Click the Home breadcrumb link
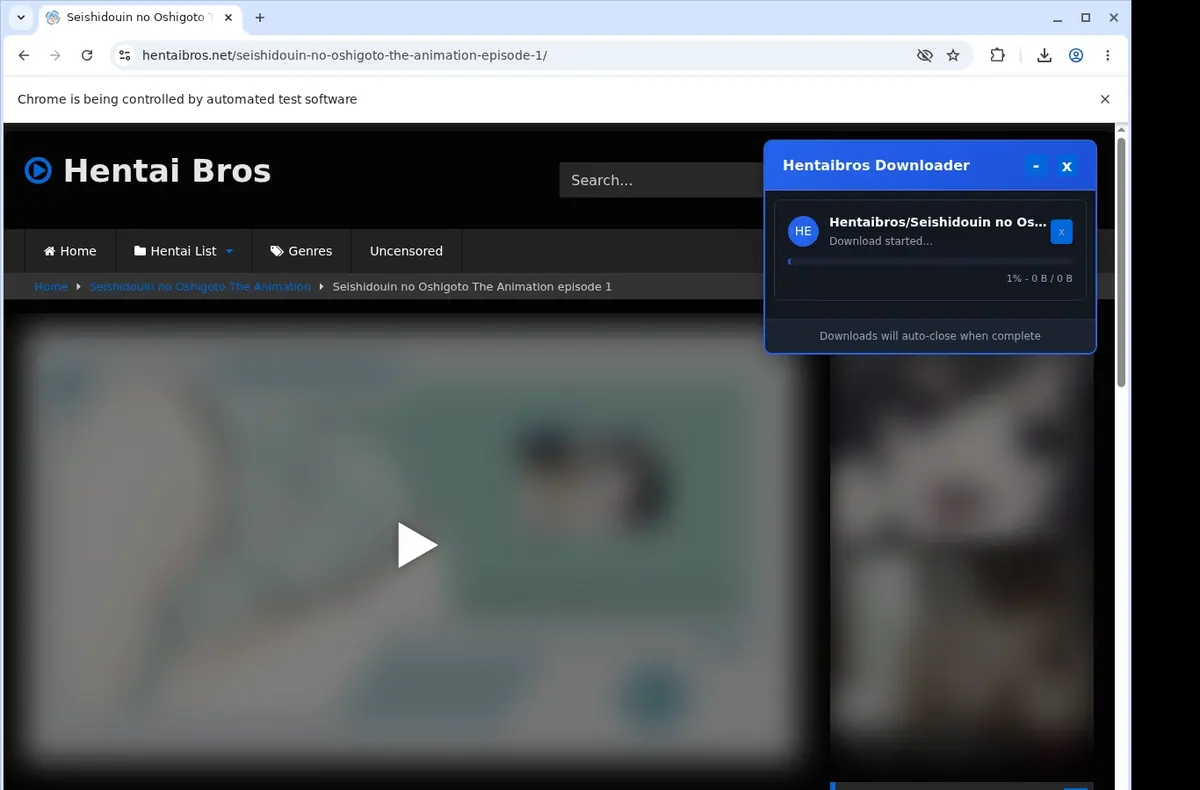Viewport: 1200px width, 790px height. coord(51,287)
